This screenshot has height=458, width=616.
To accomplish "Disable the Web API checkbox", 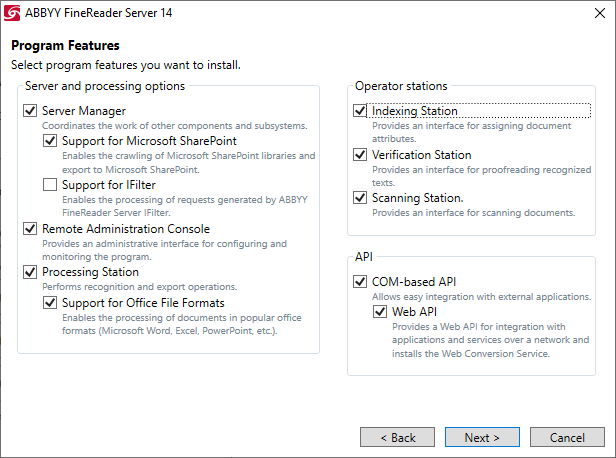I will (x=380, y=312).
